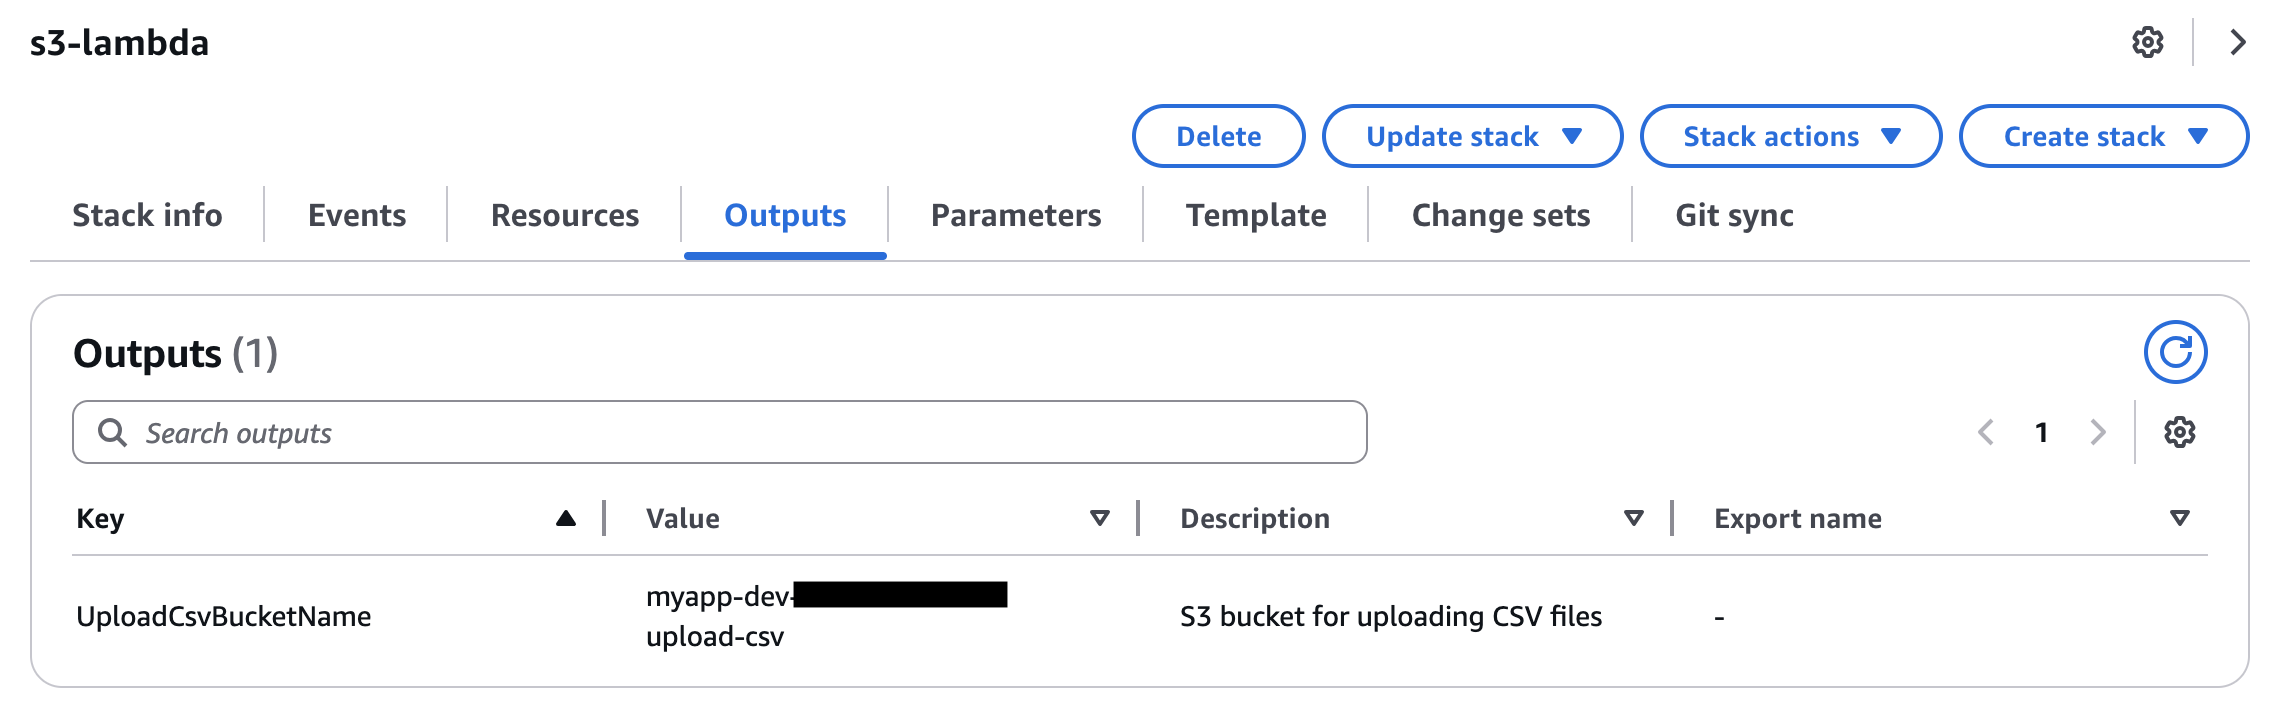Open Outputs table preferences gear
Image resolution: width=2282 pixels, height=718 pixels.
click(x=2179, y=432)
